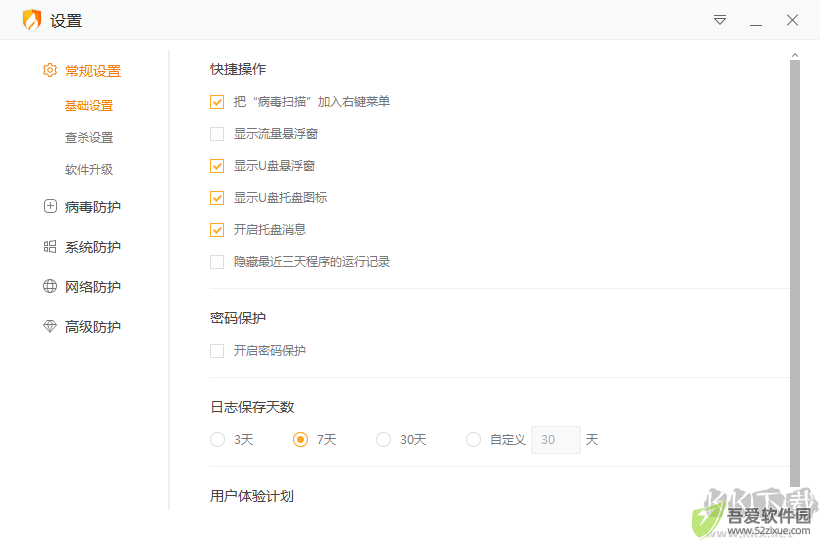Click 日志保存天数 section heading
The width and height of the screenshot is (820, 540).
coord(252,407)
